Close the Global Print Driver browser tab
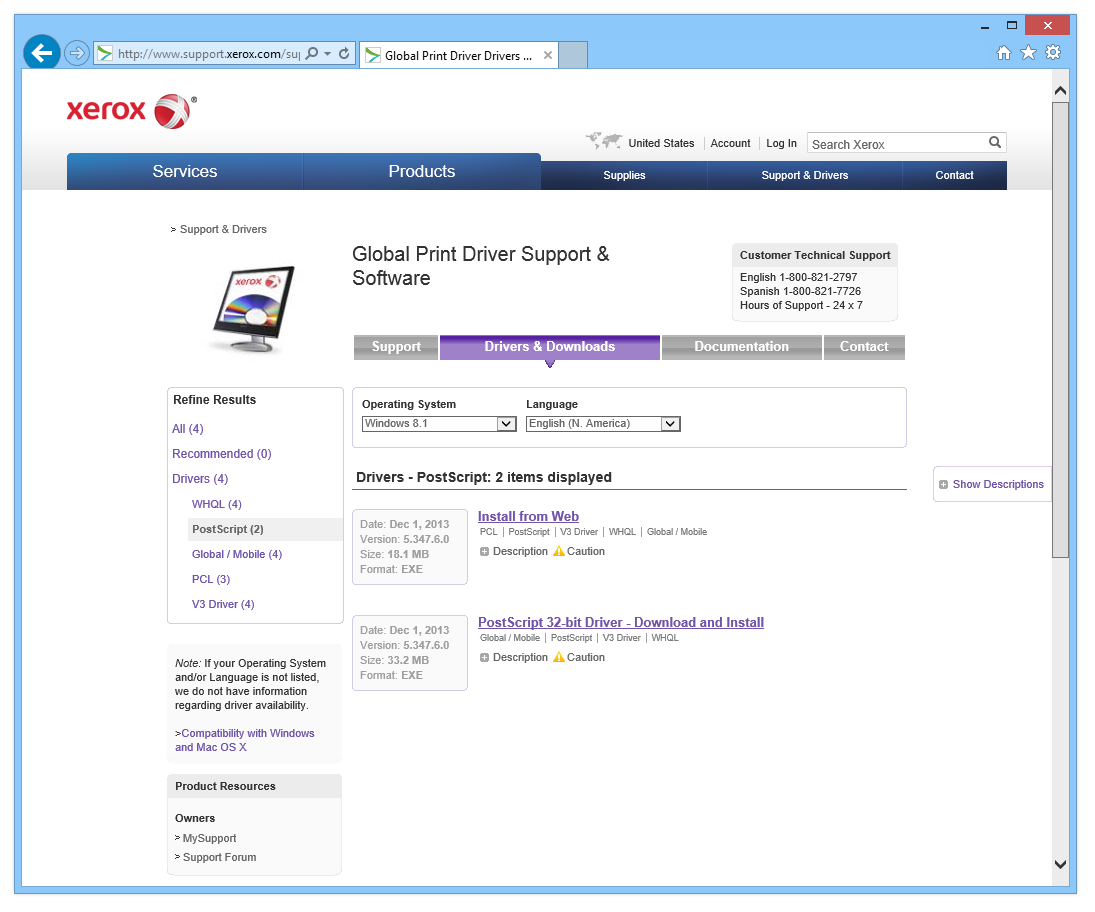This screenshot has width=1095, height=912. (548, 56)
